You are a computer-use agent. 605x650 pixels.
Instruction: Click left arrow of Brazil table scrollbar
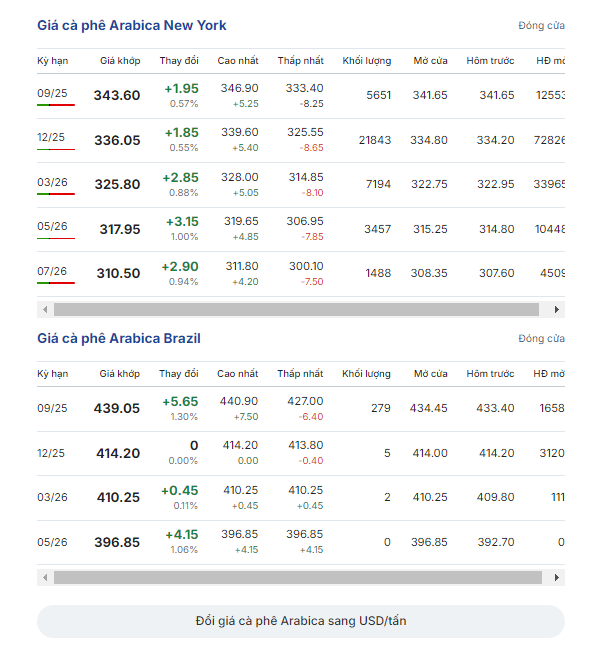point(45,577)
